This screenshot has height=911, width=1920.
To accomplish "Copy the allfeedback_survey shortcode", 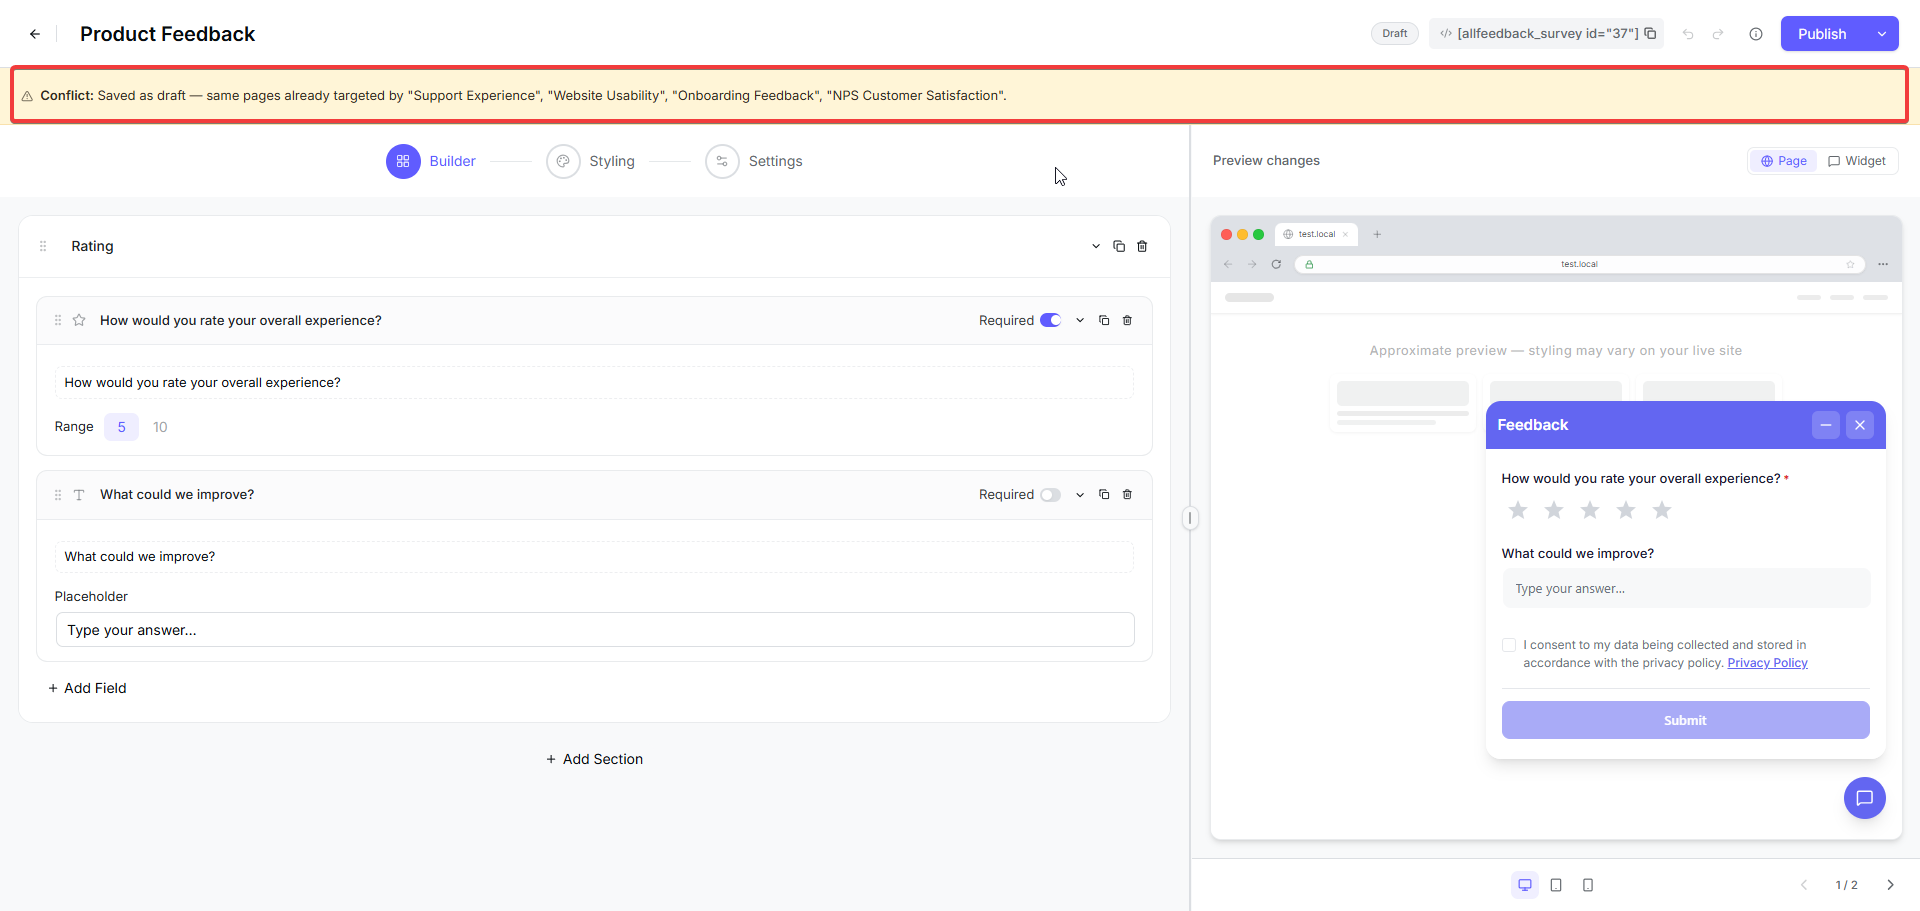I will (1650, 33).
